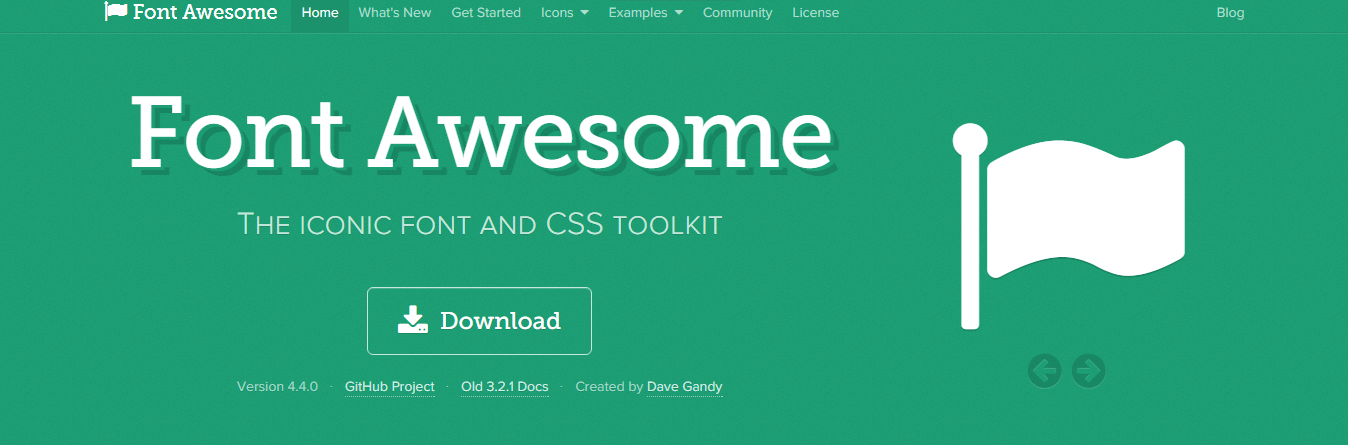Click the large white flag icon
This screenshot has width=1348, height=445.
point(1068,226)
